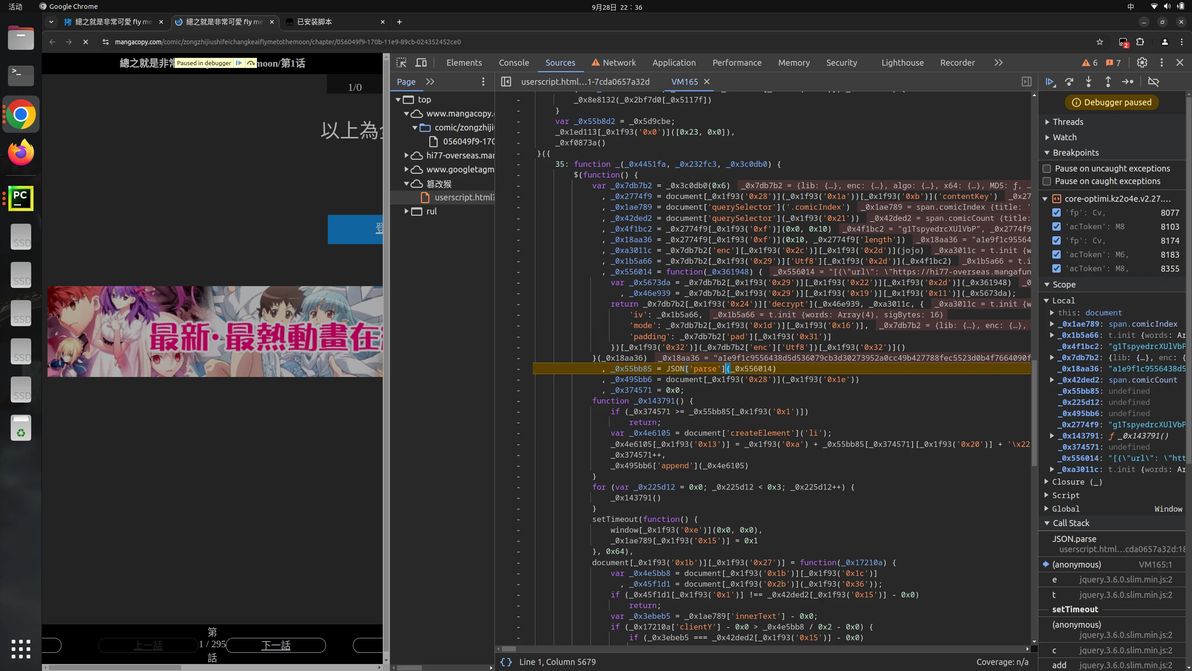Hide the navigator sidebar
The image size is (1192, 671).
pos(506,81)
